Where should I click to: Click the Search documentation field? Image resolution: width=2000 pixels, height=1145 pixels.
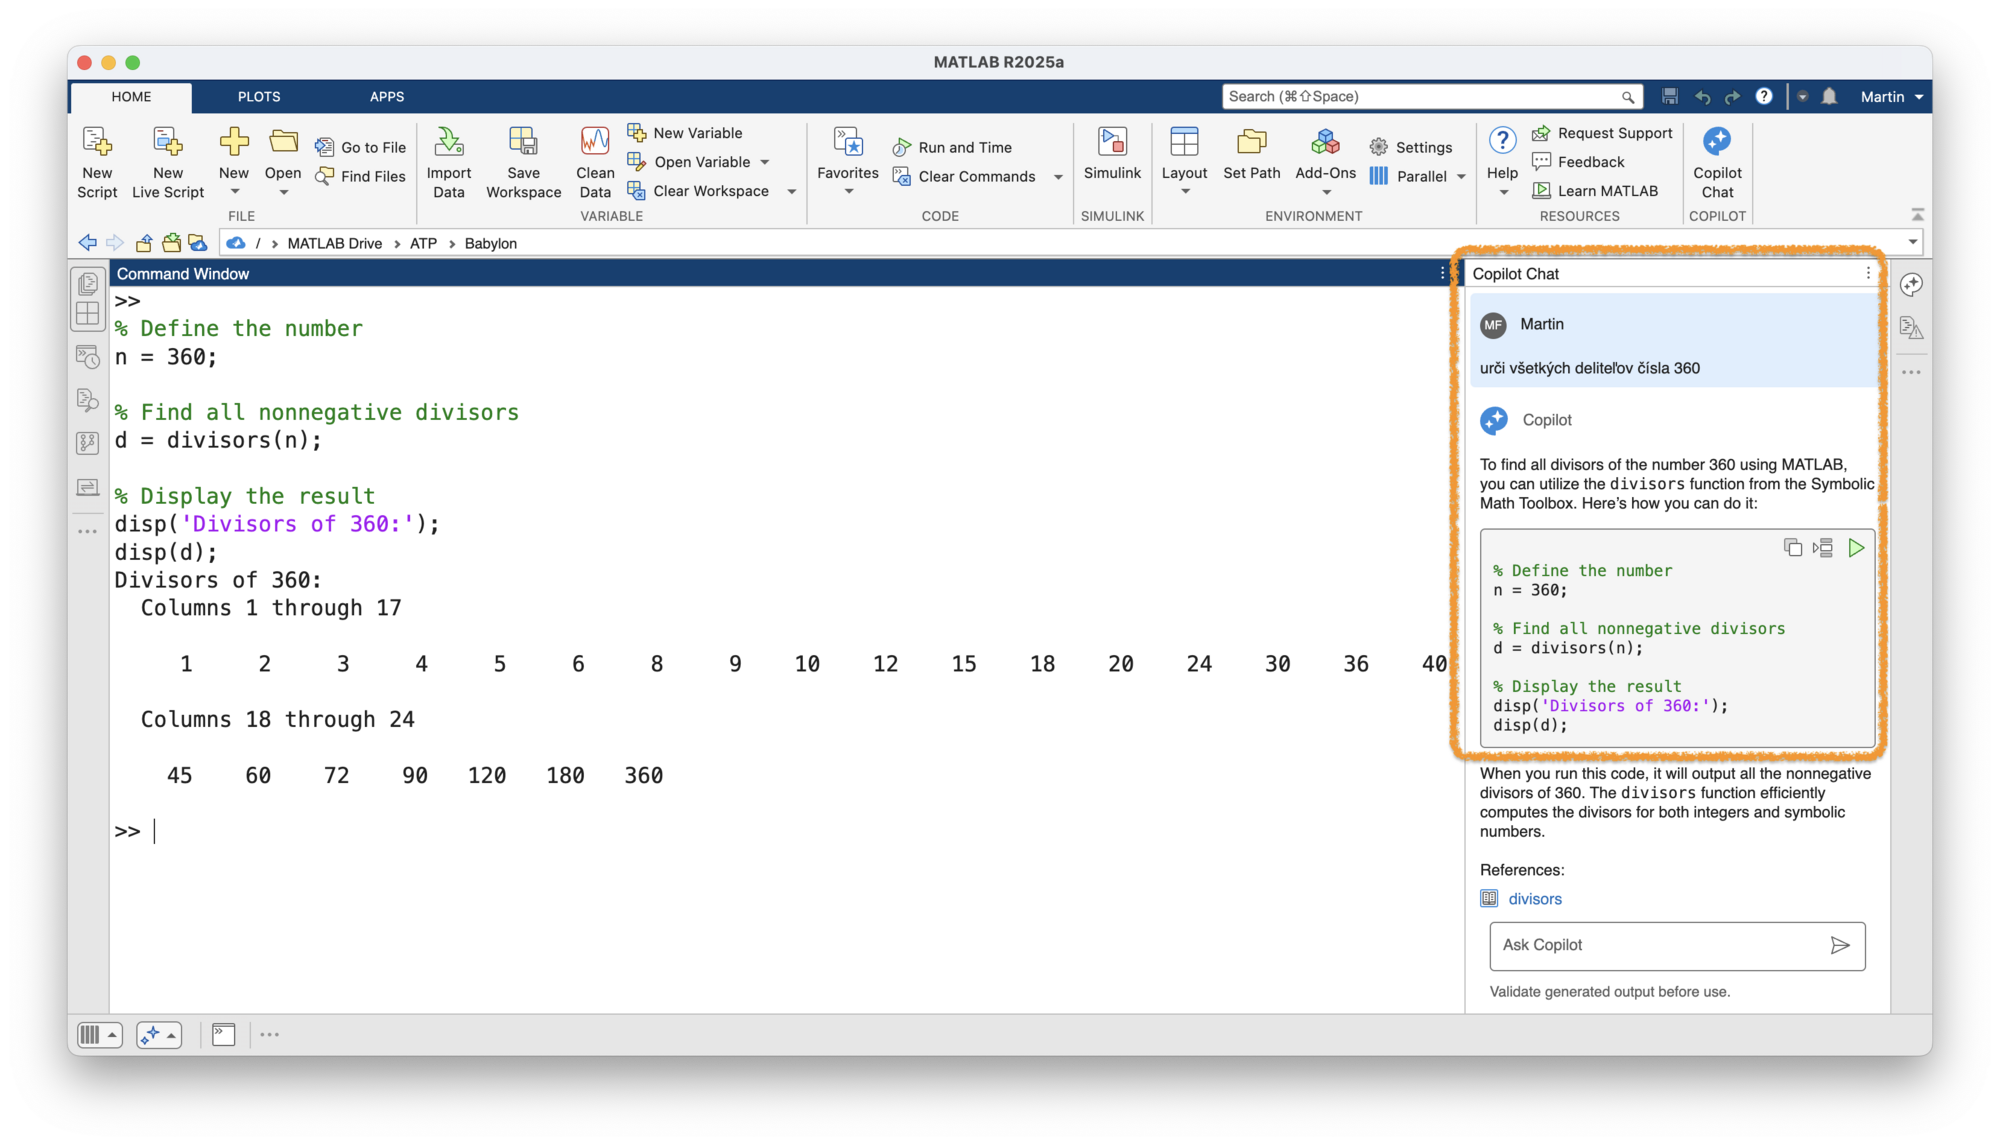click(x=1431, y=96)
